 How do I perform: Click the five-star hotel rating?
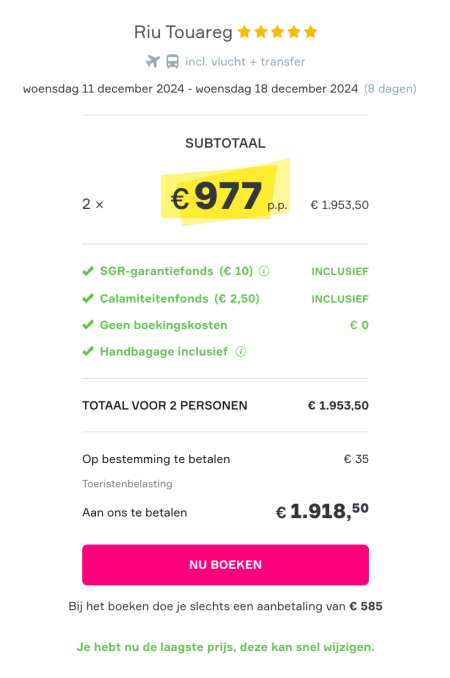point(278,32)
